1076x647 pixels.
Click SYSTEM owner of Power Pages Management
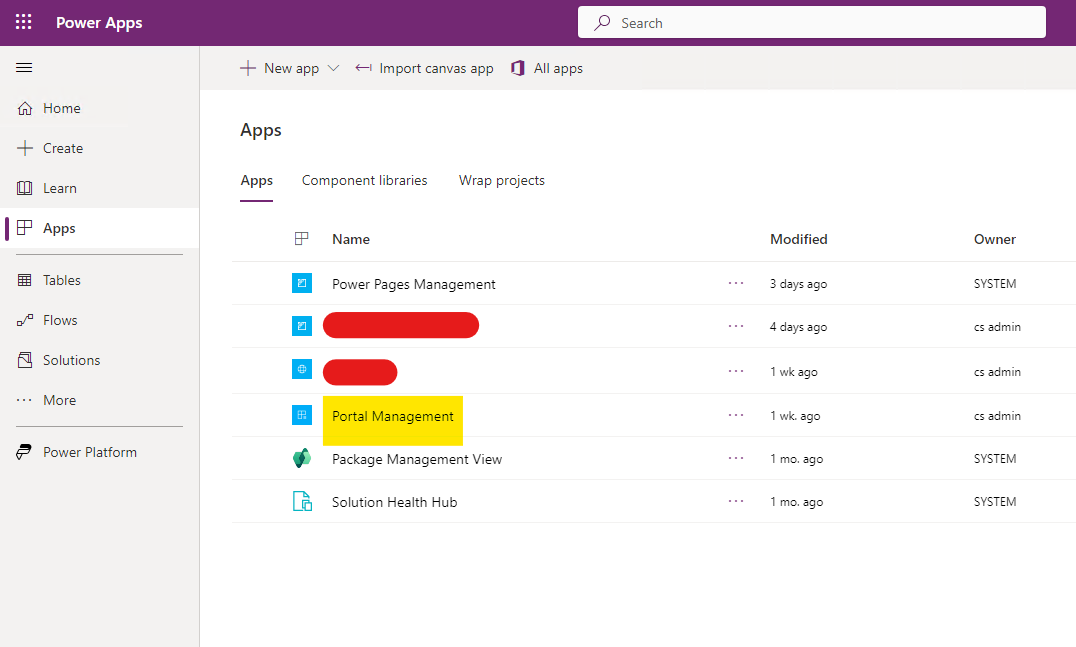click(995, 283)
